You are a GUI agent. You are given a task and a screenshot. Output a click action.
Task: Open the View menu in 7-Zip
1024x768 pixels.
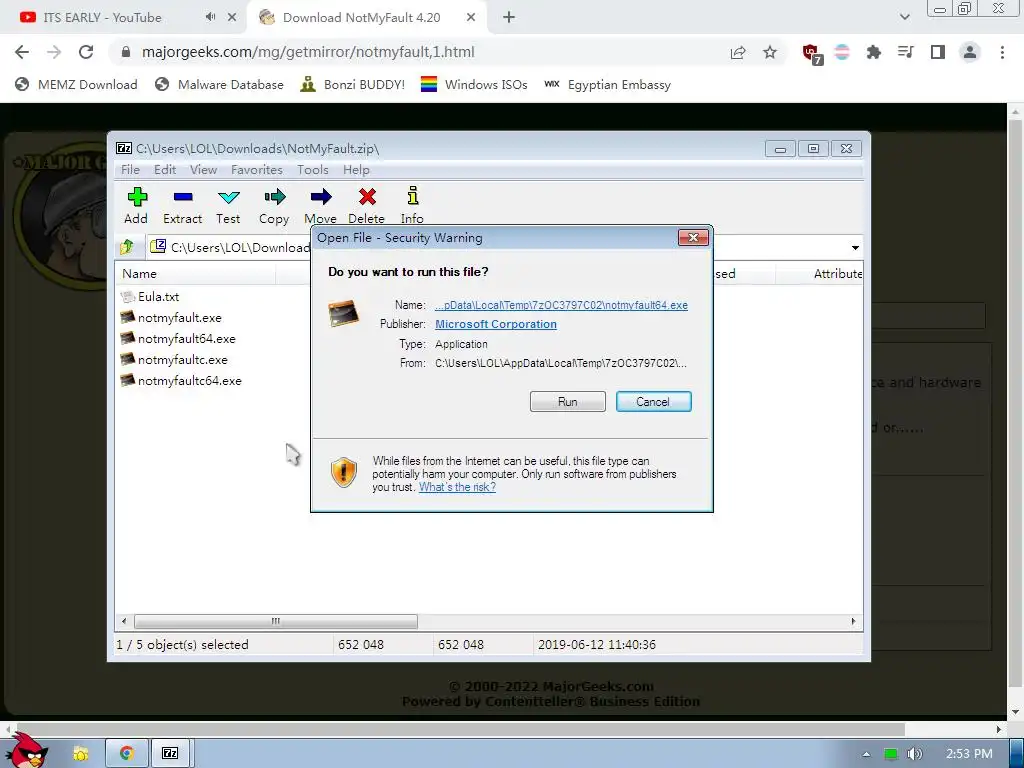[x=204, y=170]
